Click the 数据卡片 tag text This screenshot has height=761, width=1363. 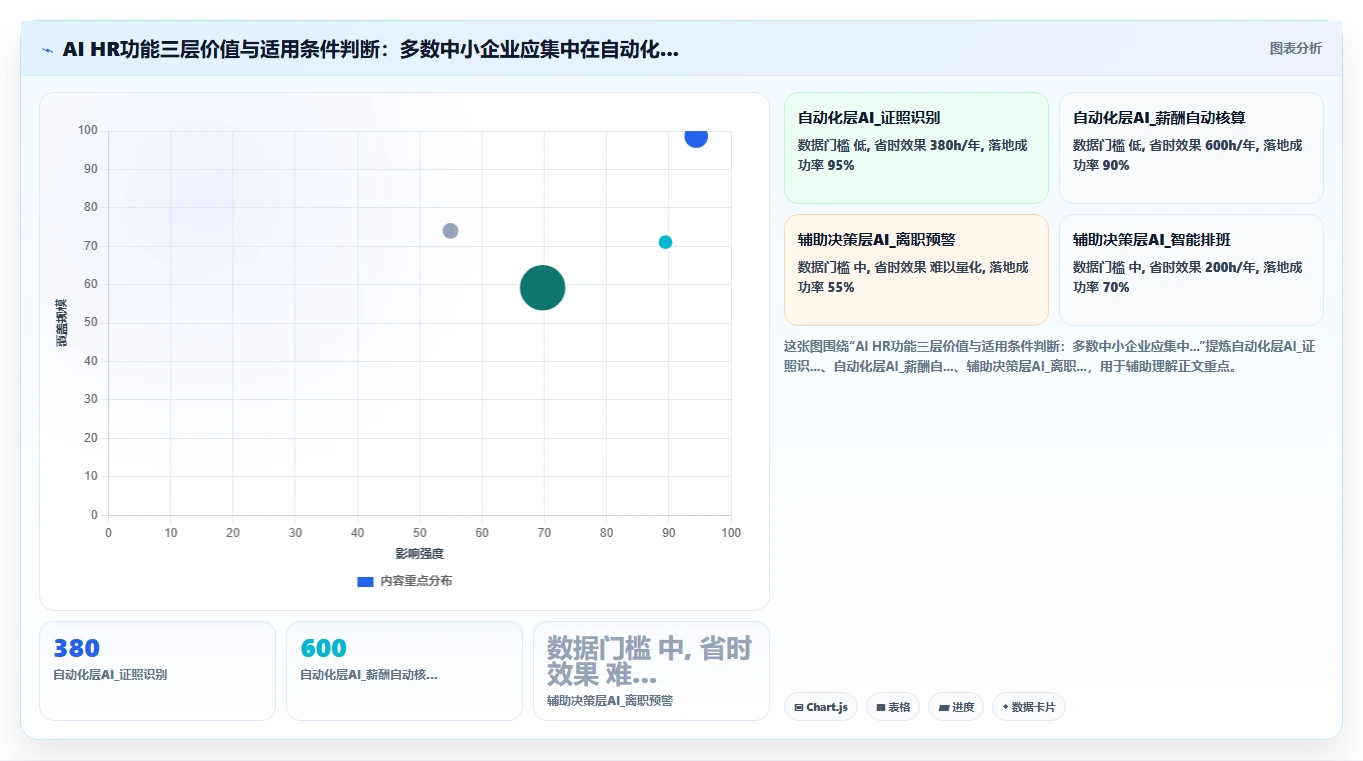[x=1033, y=707]
